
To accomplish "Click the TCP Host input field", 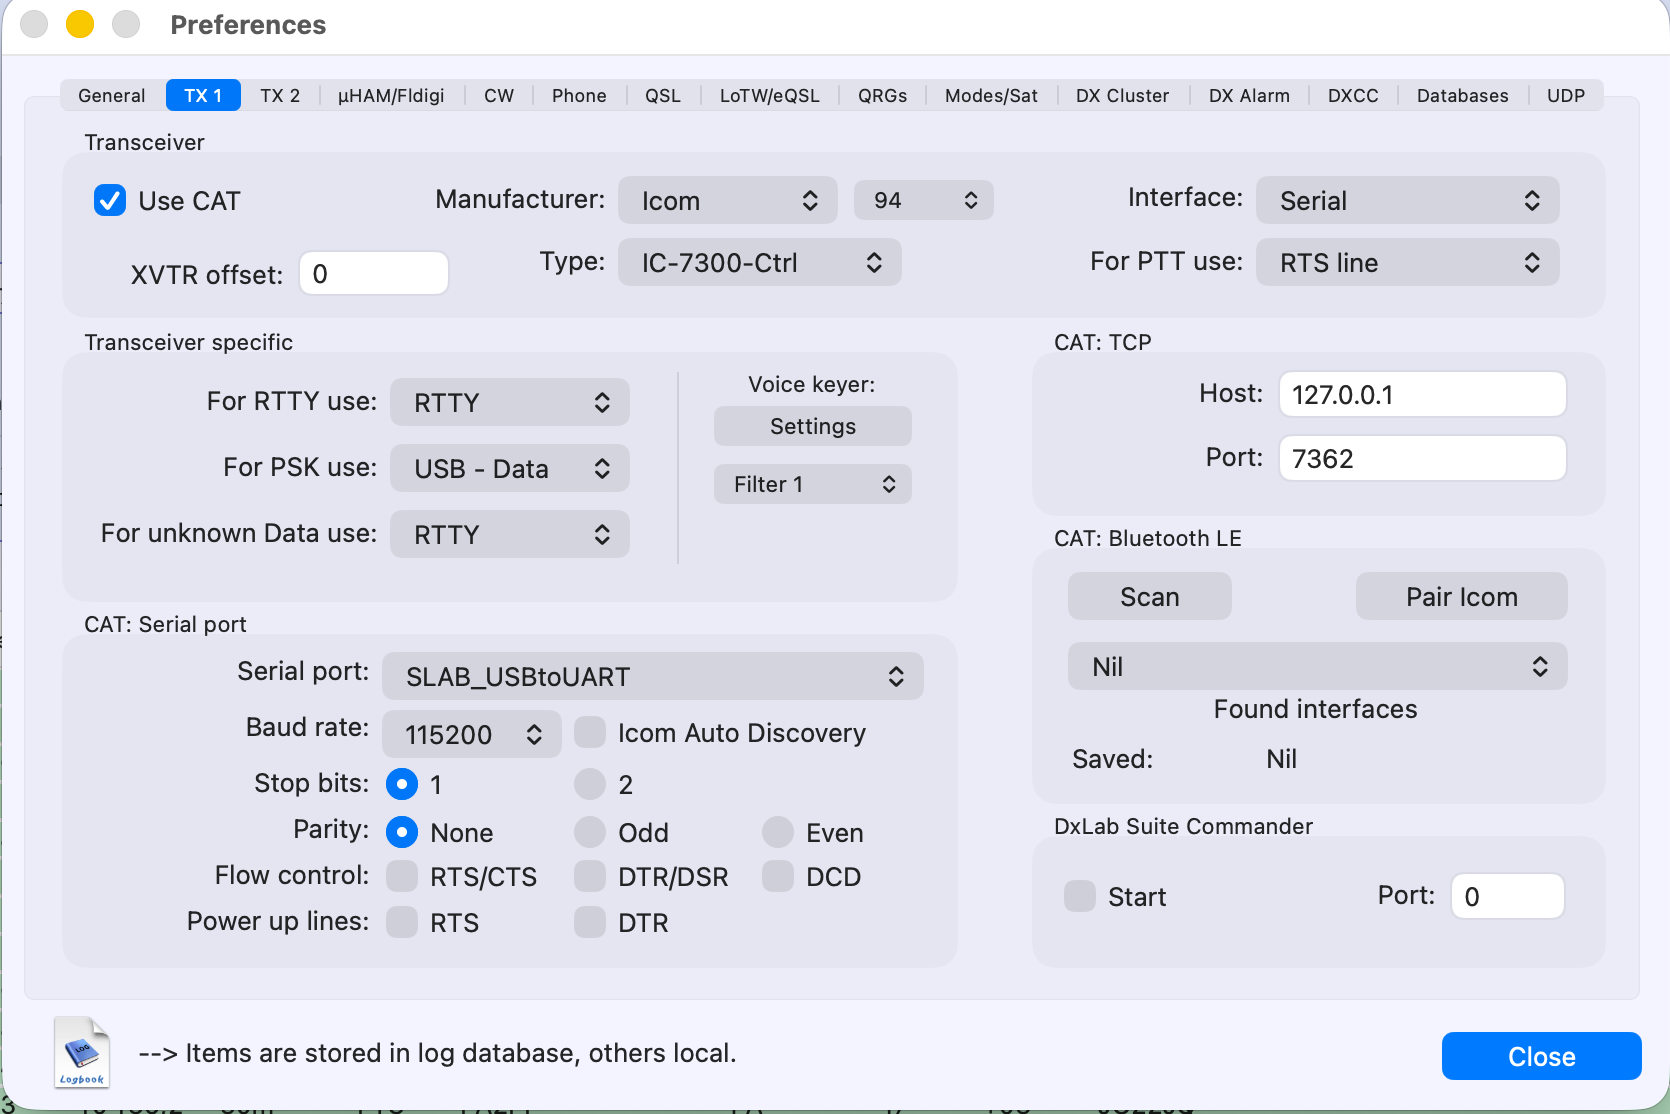I will click(1422, 395).
